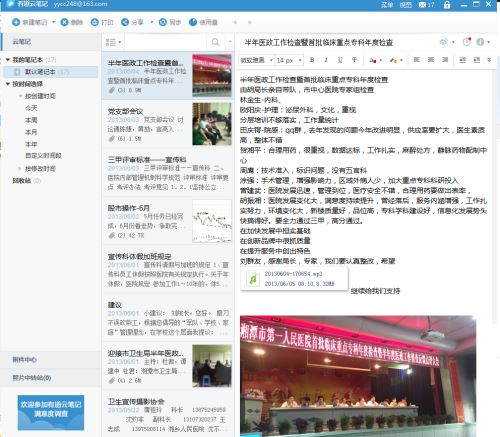Open the 新建笔记 dropdown arrow
This screenshot has width=500, height=437.
click(53, 22)
